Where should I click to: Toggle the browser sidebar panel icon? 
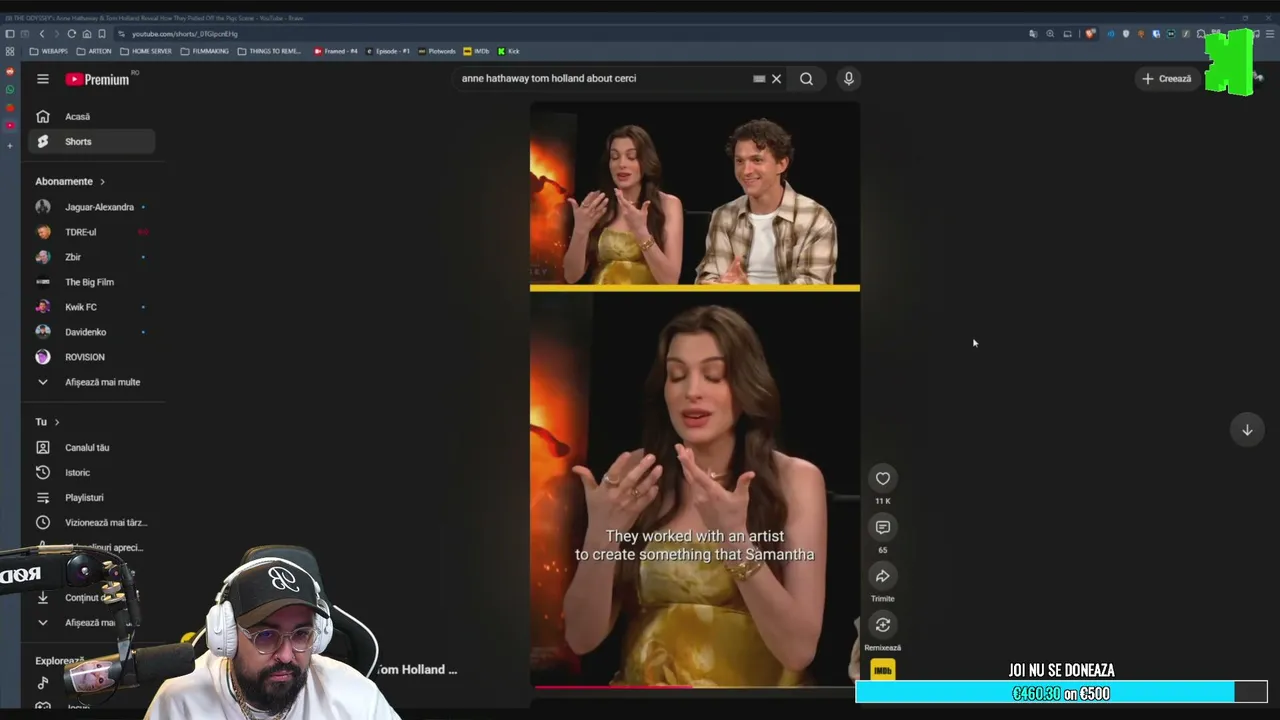10,34
